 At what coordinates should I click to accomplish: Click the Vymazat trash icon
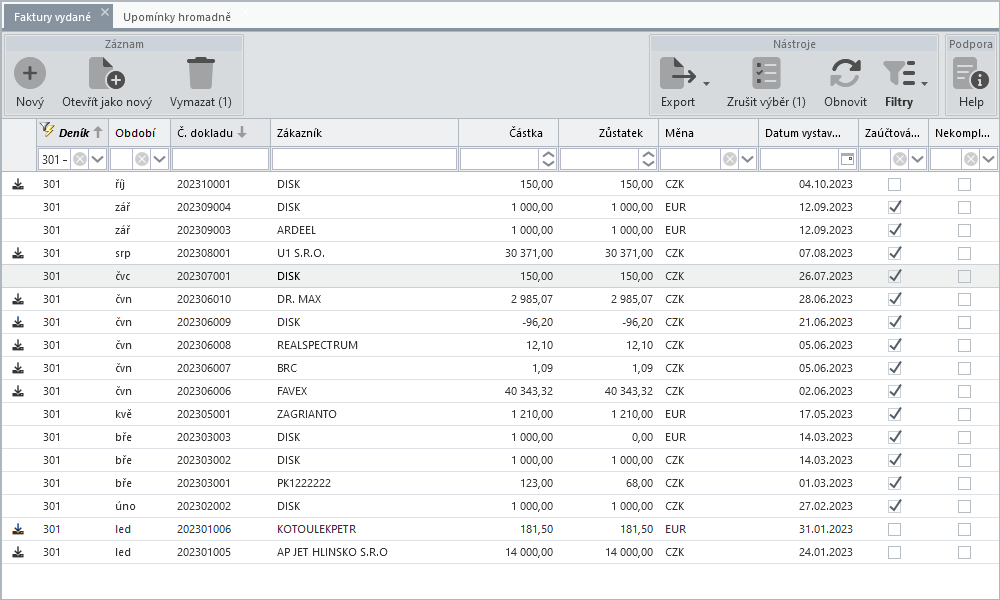[x=200, y=73]
